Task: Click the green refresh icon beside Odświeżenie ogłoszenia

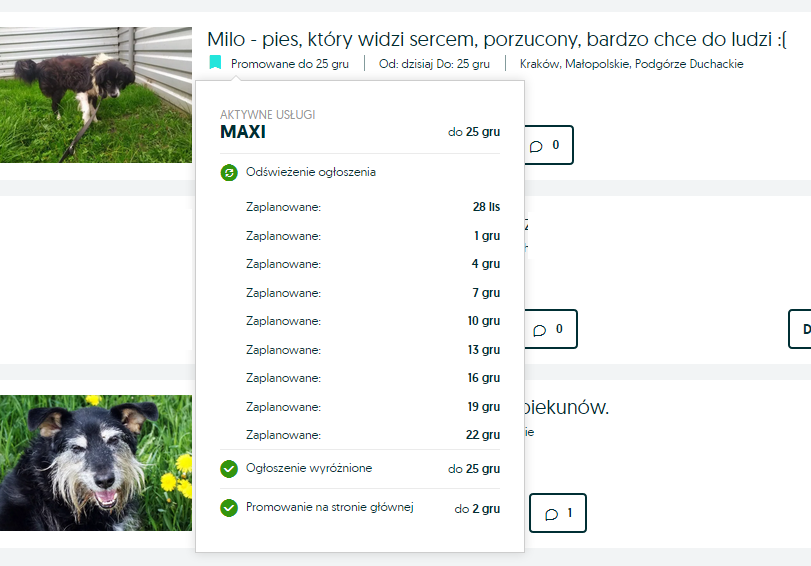Action: click(x=229, y=172)
